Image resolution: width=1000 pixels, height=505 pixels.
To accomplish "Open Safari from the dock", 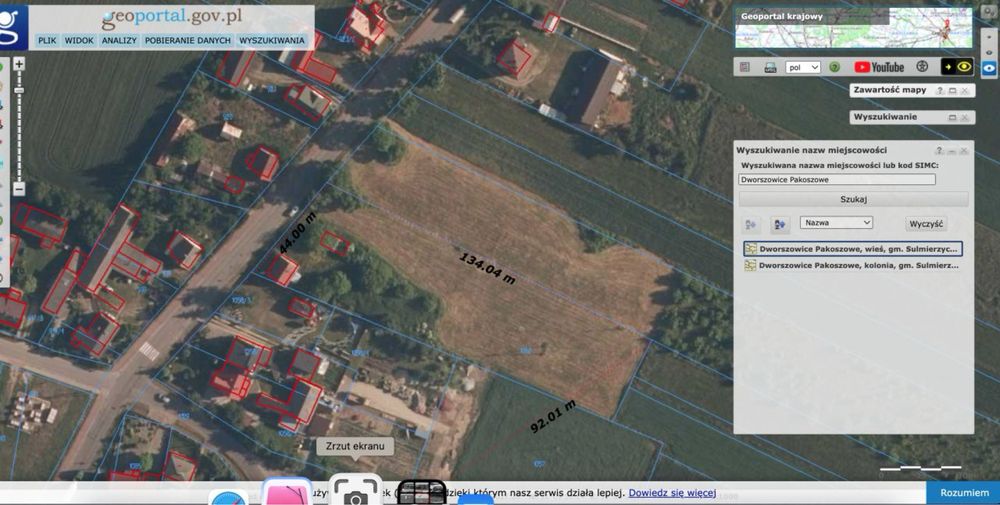I will pos(228,497).
